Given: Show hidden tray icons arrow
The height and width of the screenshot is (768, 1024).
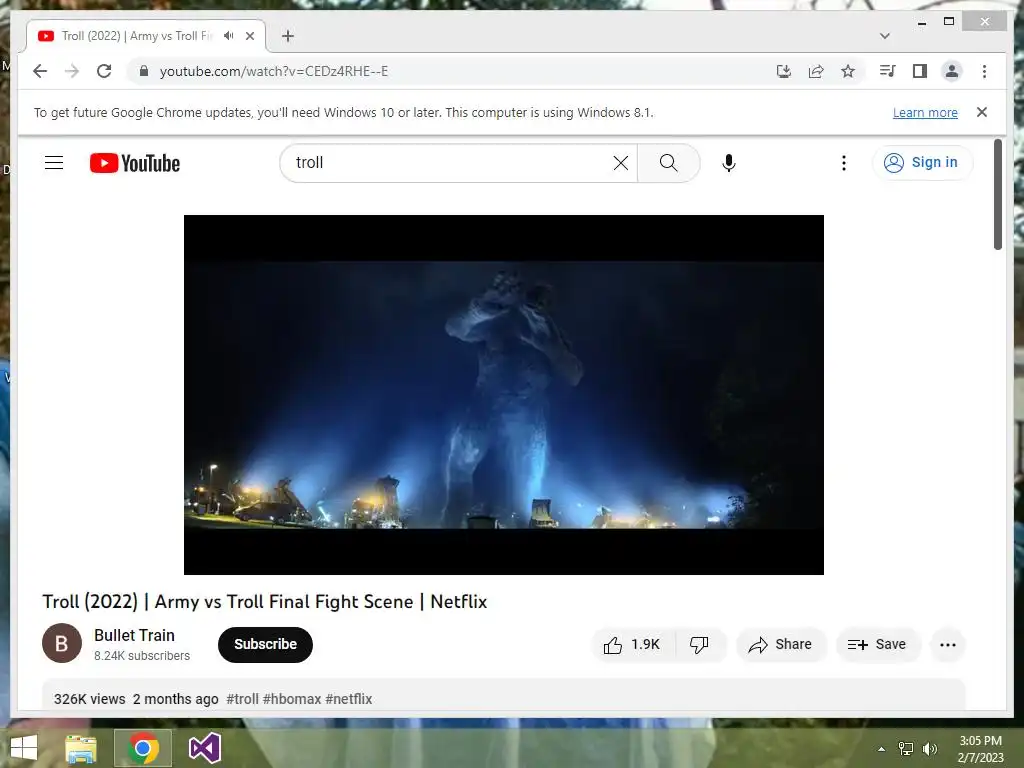Looking at the screenshot, I should pos(881,749).
